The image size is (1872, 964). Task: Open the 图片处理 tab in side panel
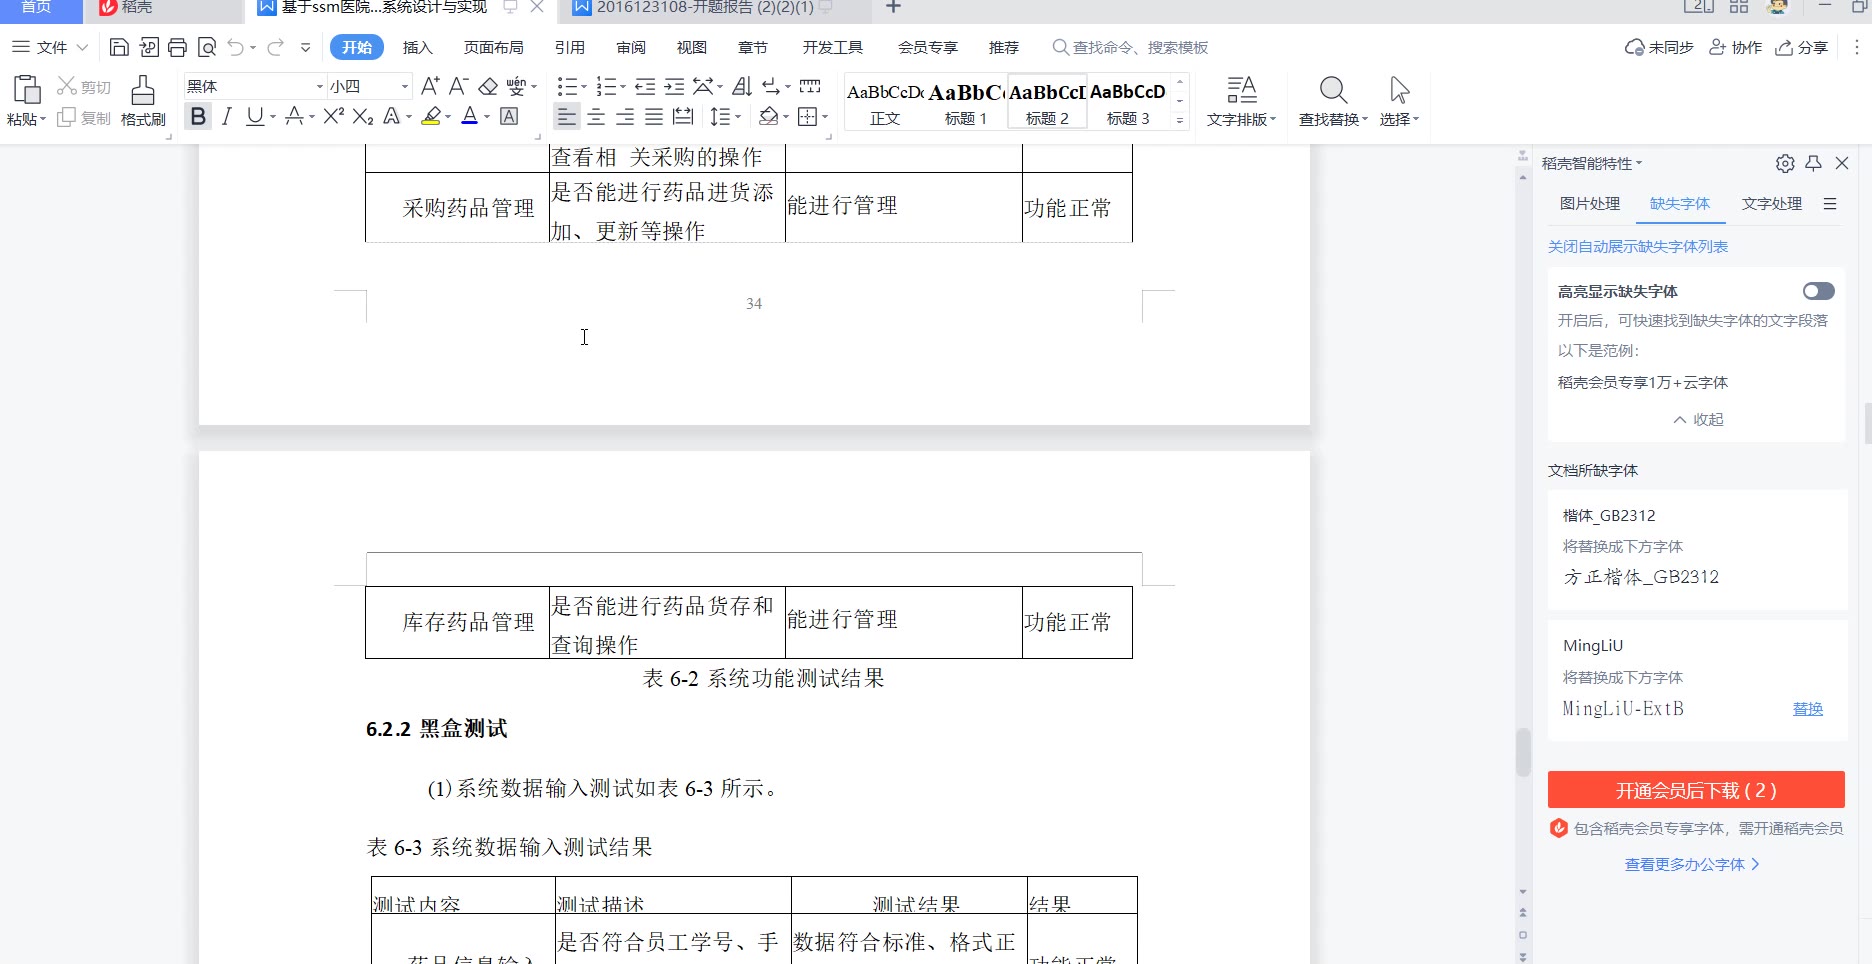click(x=1590, y=203)
